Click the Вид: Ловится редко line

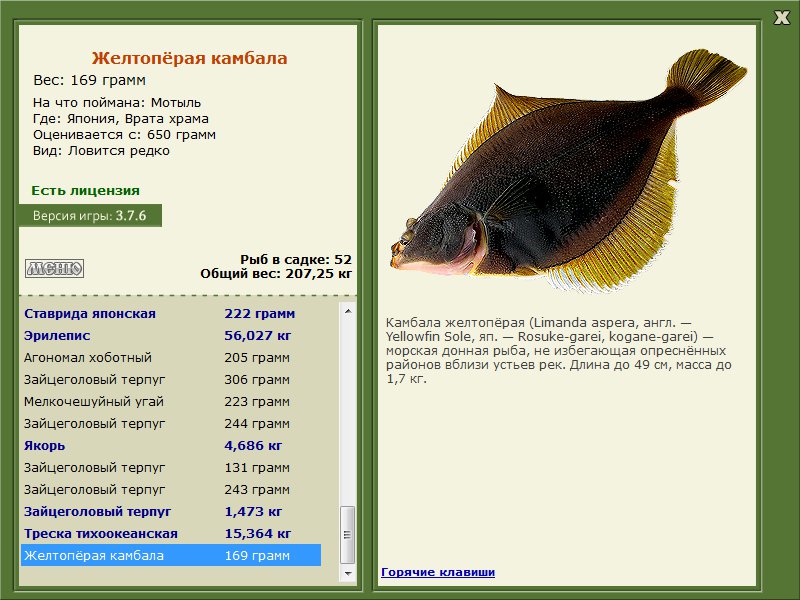pos(101,151)
